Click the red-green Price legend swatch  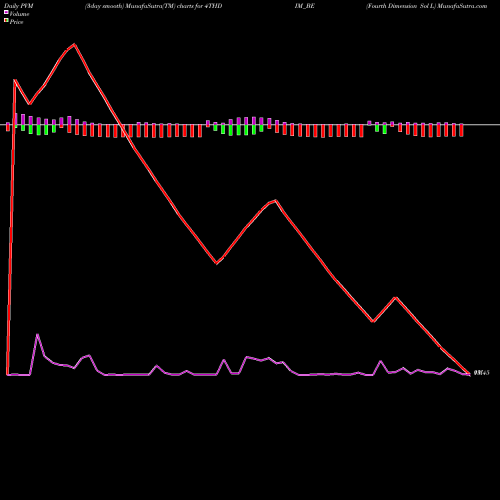point(6,21)
